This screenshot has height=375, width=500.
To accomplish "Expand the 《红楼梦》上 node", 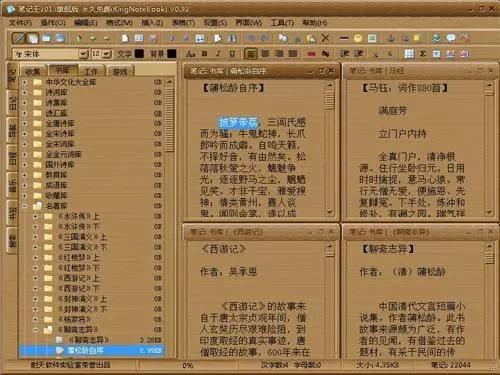I will click(35, 258).
